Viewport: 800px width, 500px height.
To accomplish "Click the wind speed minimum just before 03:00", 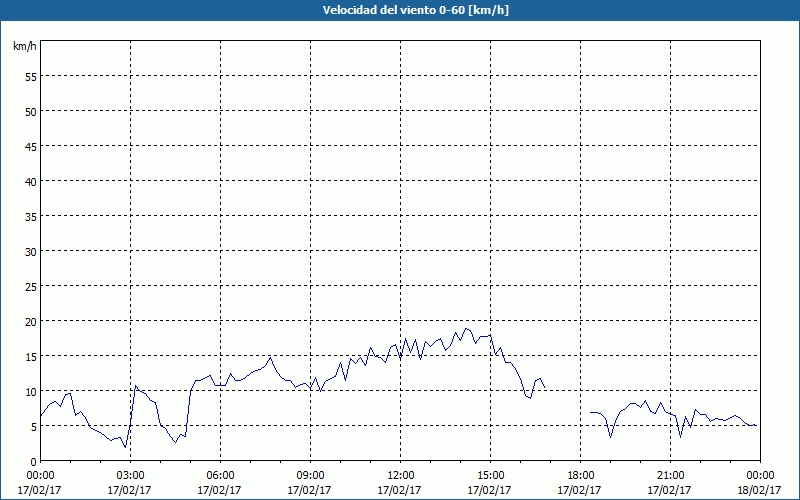I will click(x=125, y=447).
